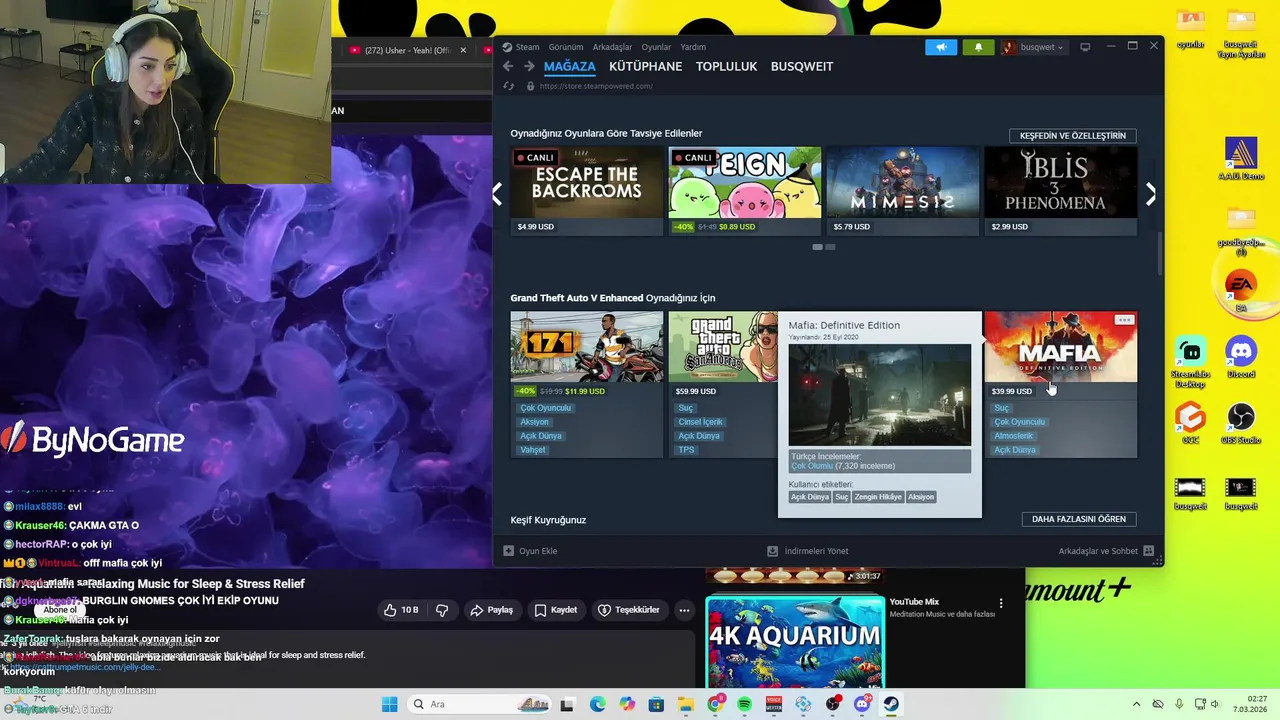Click YouTube Kaydet save button

556,610
